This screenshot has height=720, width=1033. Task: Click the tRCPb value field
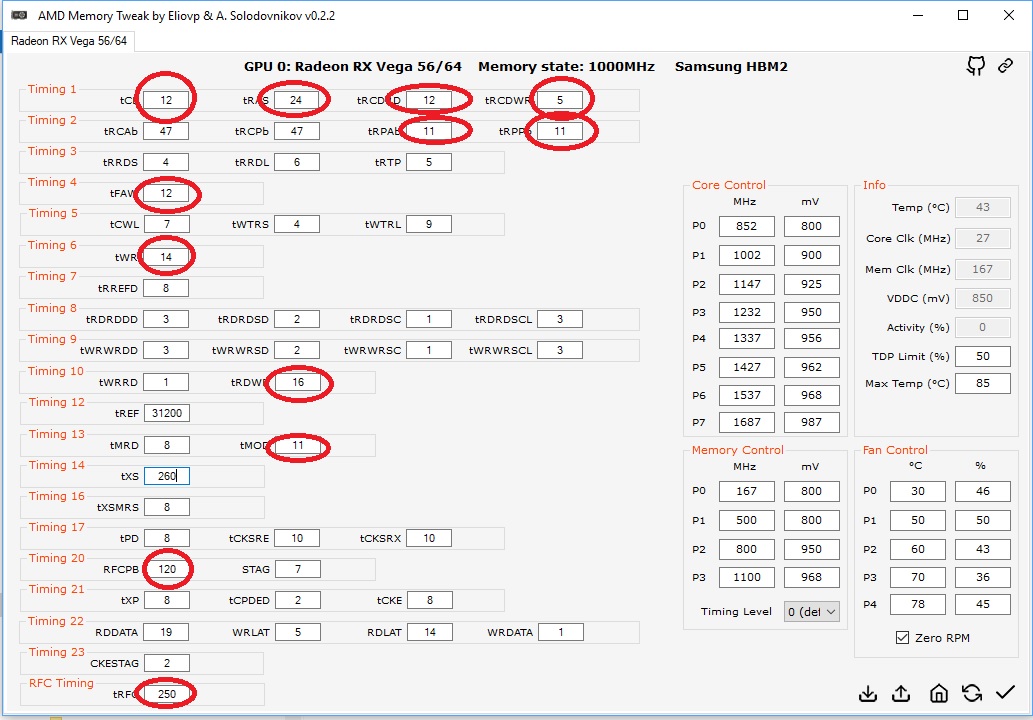pyautogui.click(x=297, y=131)
